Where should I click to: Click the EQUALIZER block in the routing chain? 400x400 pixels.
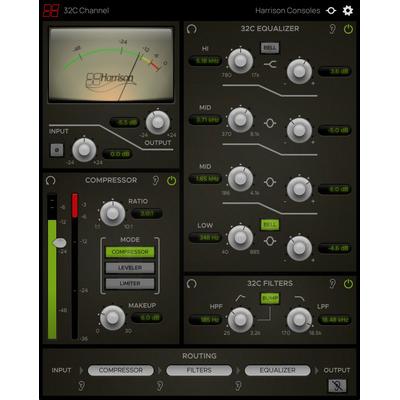(x=277, y=370)
